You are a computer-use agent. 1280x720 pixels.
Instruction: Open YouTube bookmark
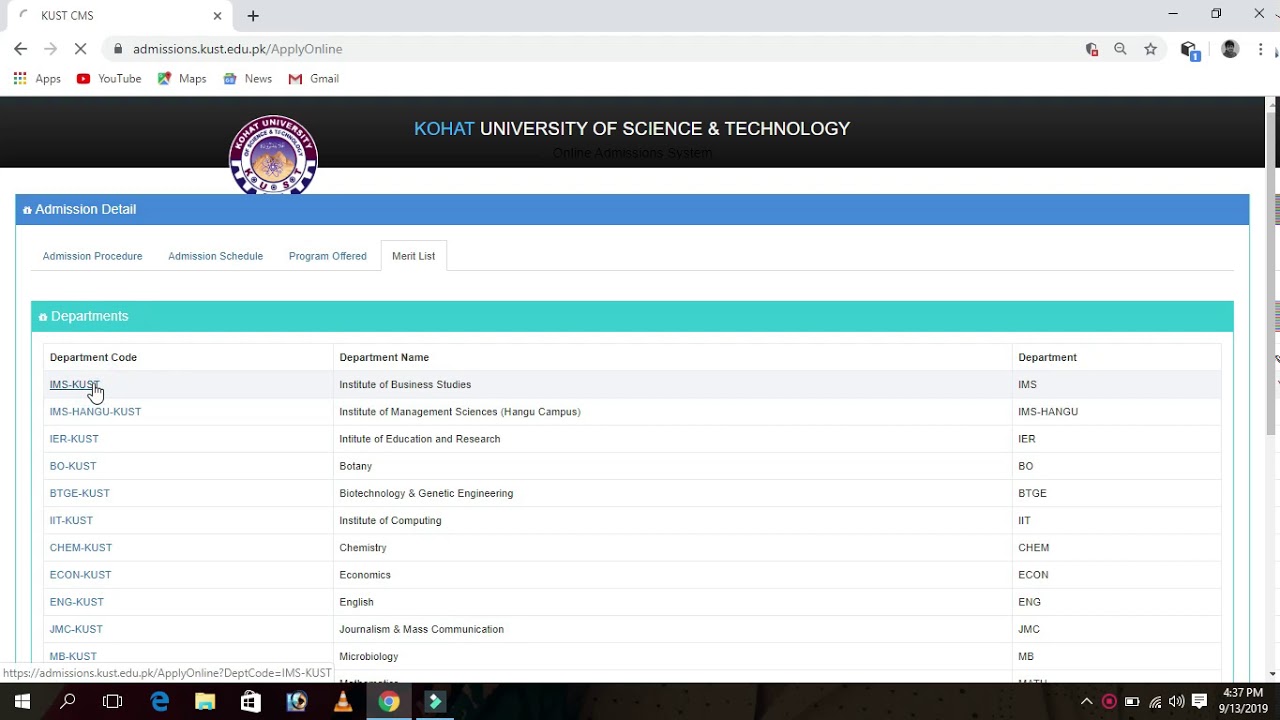click(109, 79)
